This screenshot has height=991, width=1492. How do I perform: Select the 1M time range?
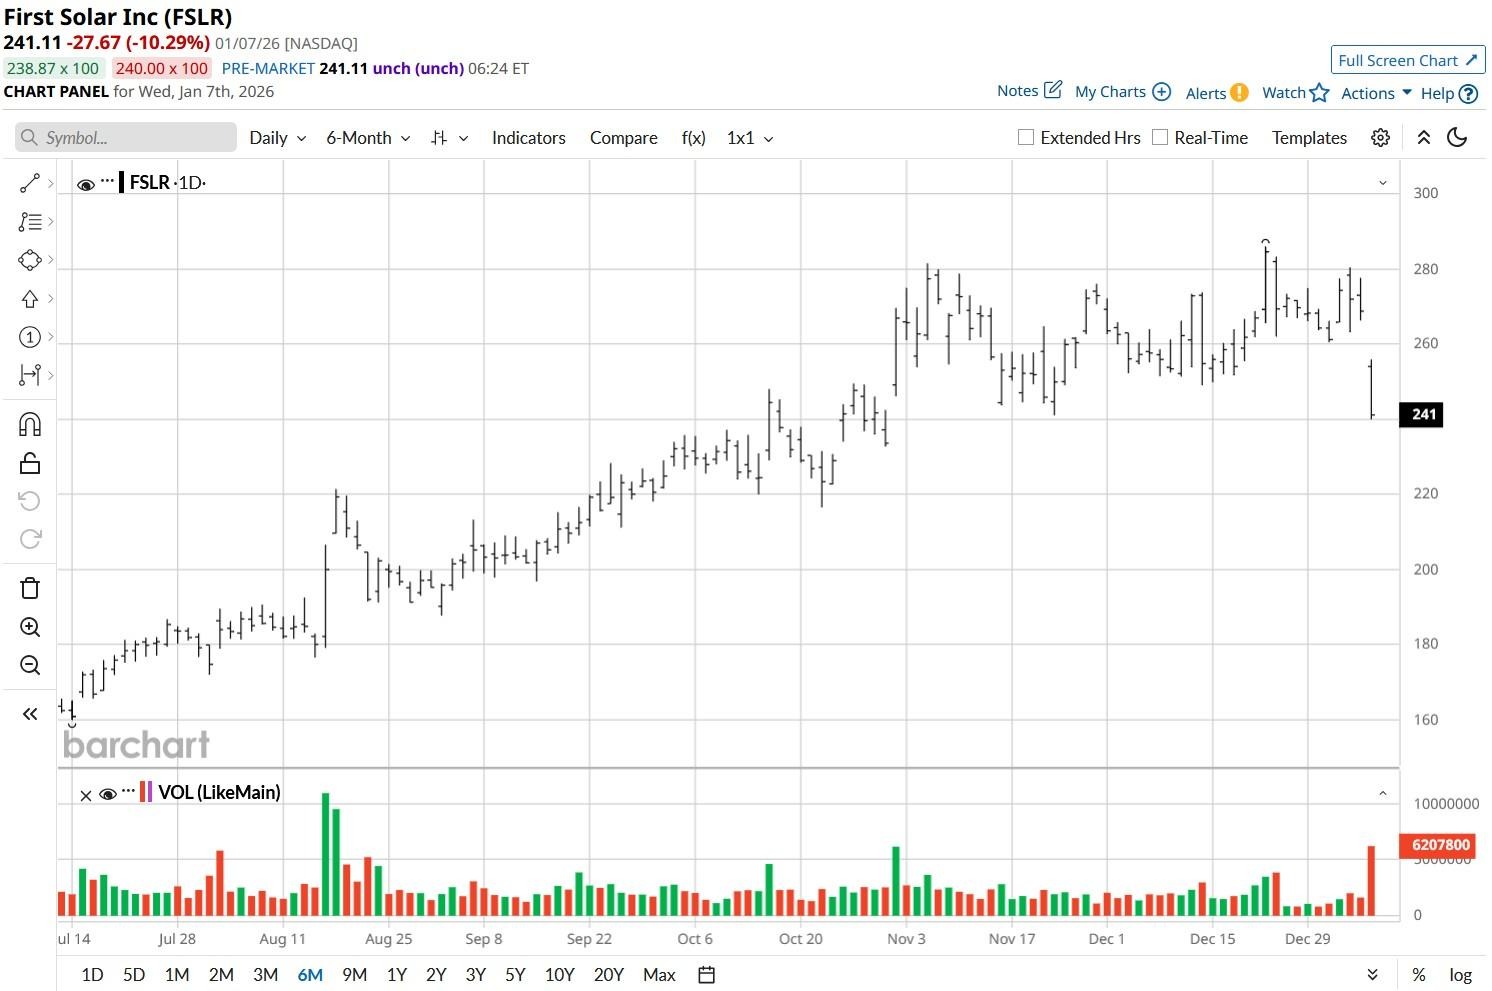177,975
